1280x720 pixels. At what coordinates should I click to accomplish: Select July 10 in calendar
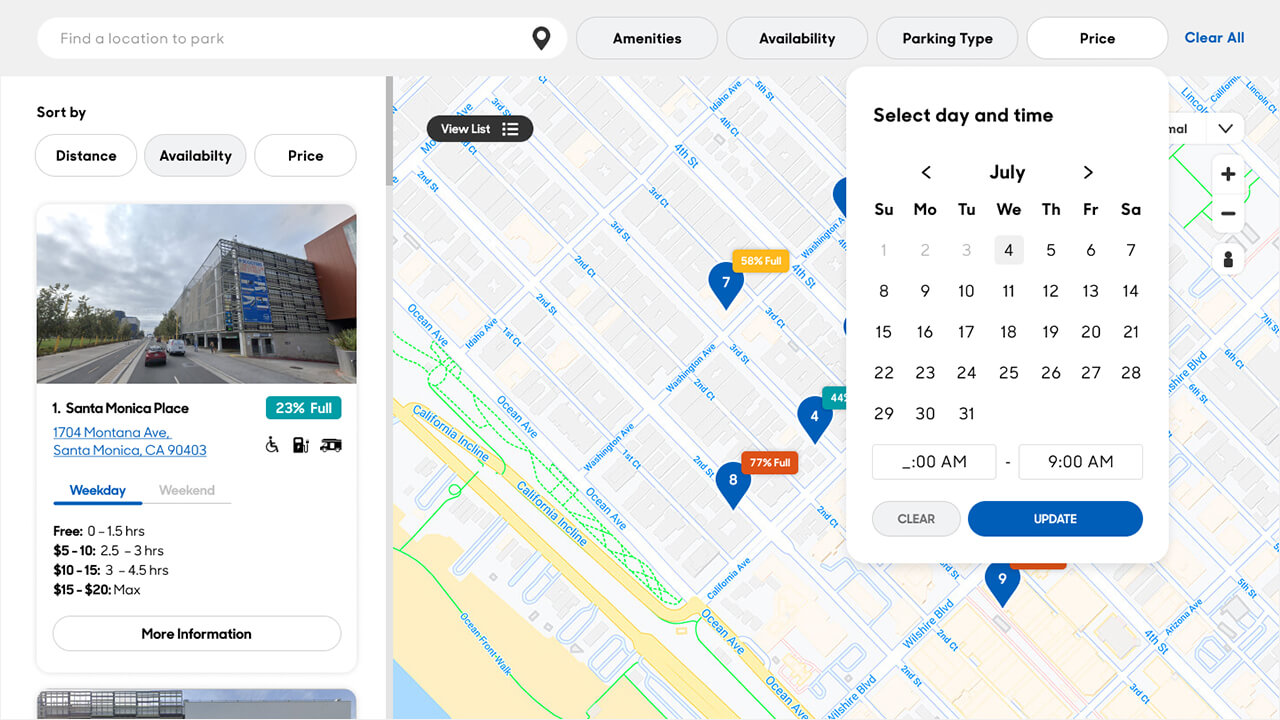coord(966,291)
